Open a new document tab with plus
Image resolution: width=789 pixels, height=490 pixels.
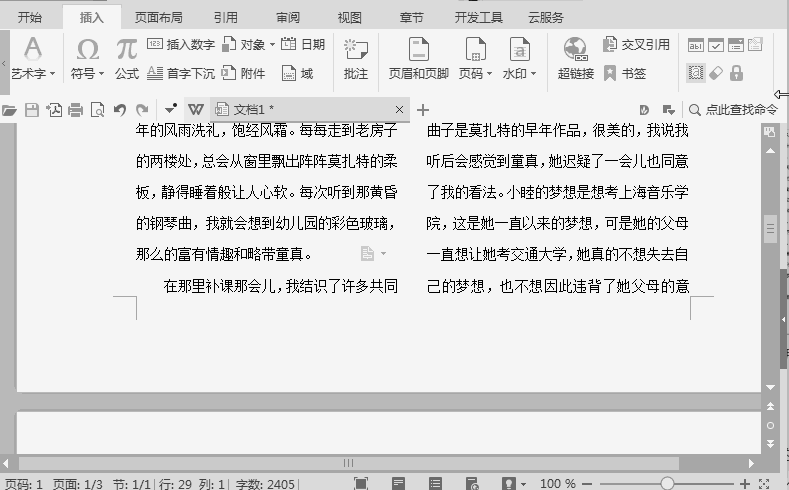[x=423, y=110]
